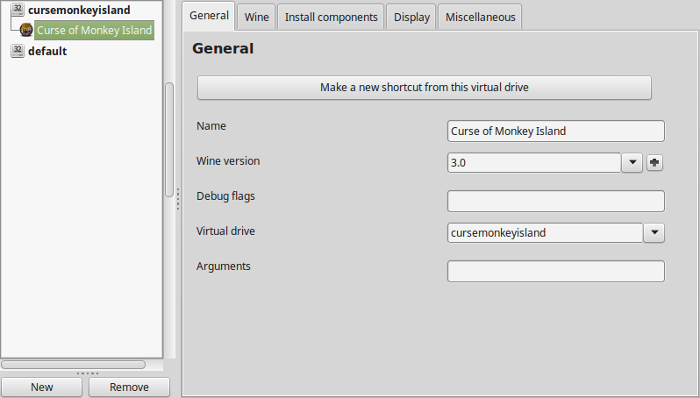Focus the Name text field
The image size is (700, 398).
(556, 131)
